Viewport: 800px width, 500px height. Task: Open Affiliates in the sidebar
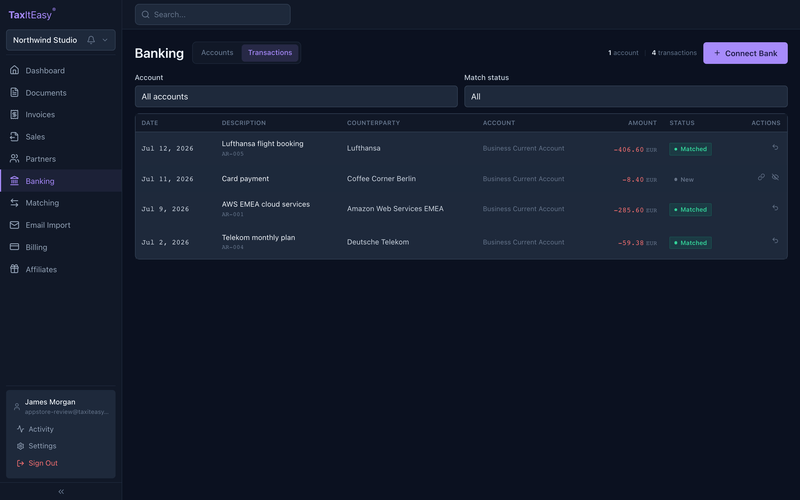click(x=61, y=269)
